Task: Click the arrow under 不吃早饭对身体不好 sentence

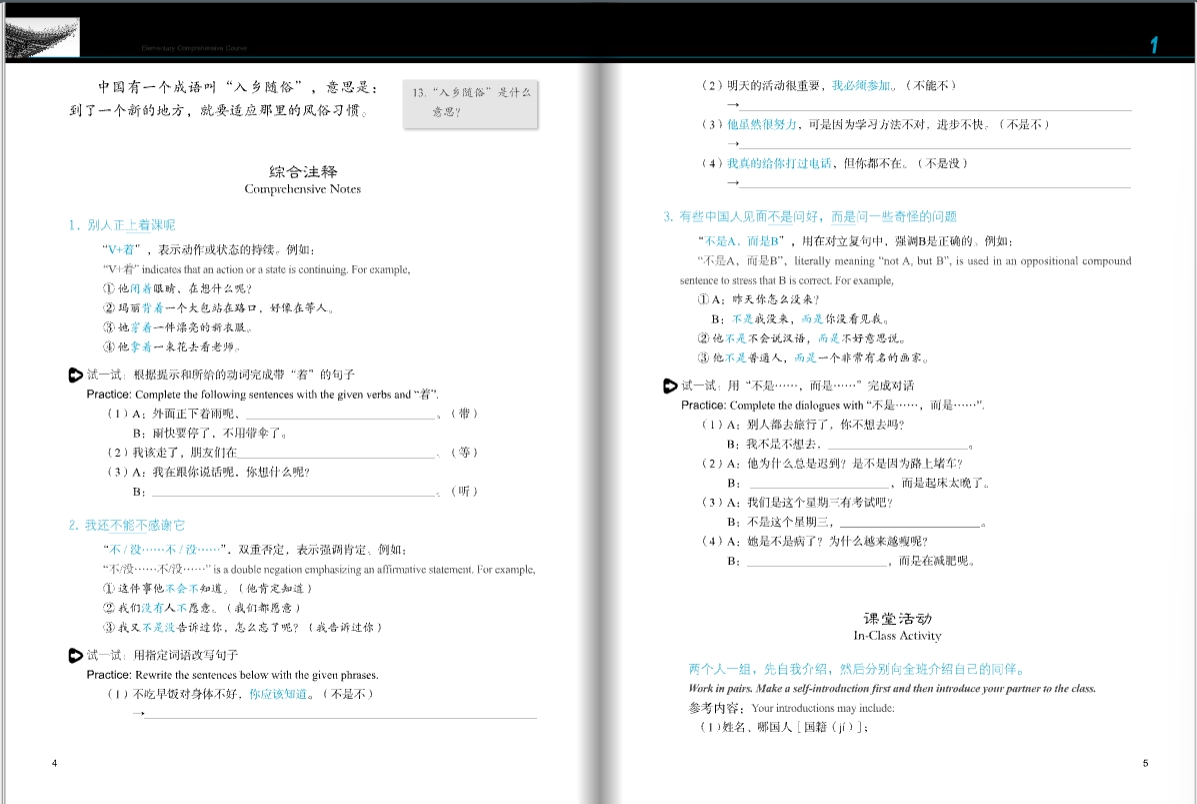Action: pyautogui.click(x=139, y=713)
